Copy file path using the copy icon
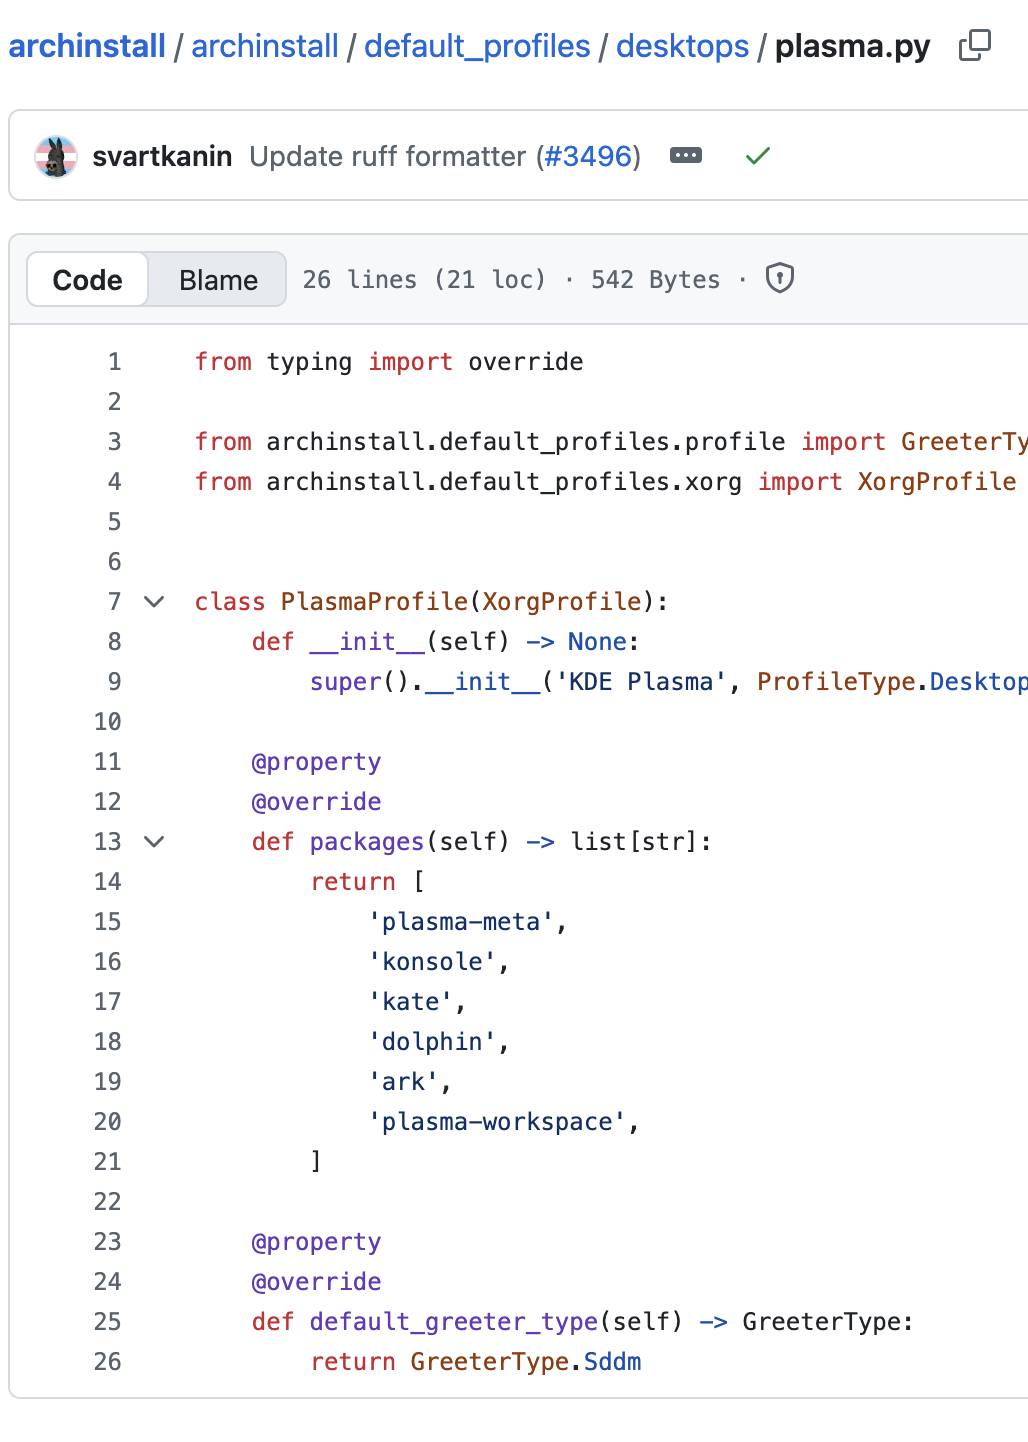The width and height of the screenshot is (1028, 1442). (x=974, y=46)
